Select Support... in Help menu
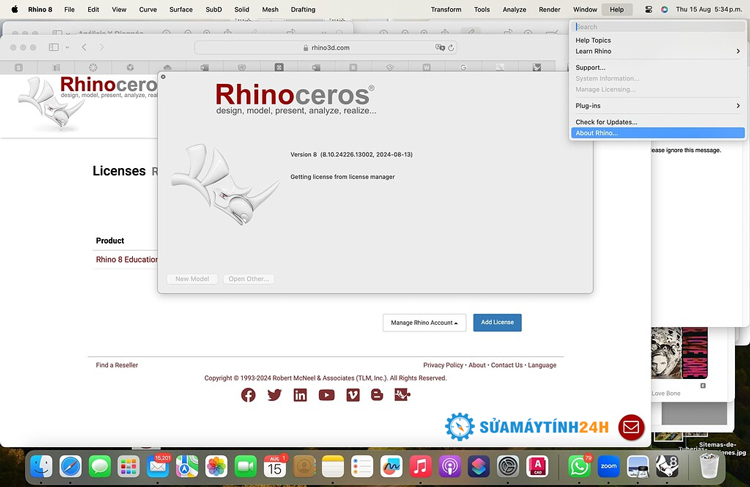The image size is (750, 487). point(658,67)
